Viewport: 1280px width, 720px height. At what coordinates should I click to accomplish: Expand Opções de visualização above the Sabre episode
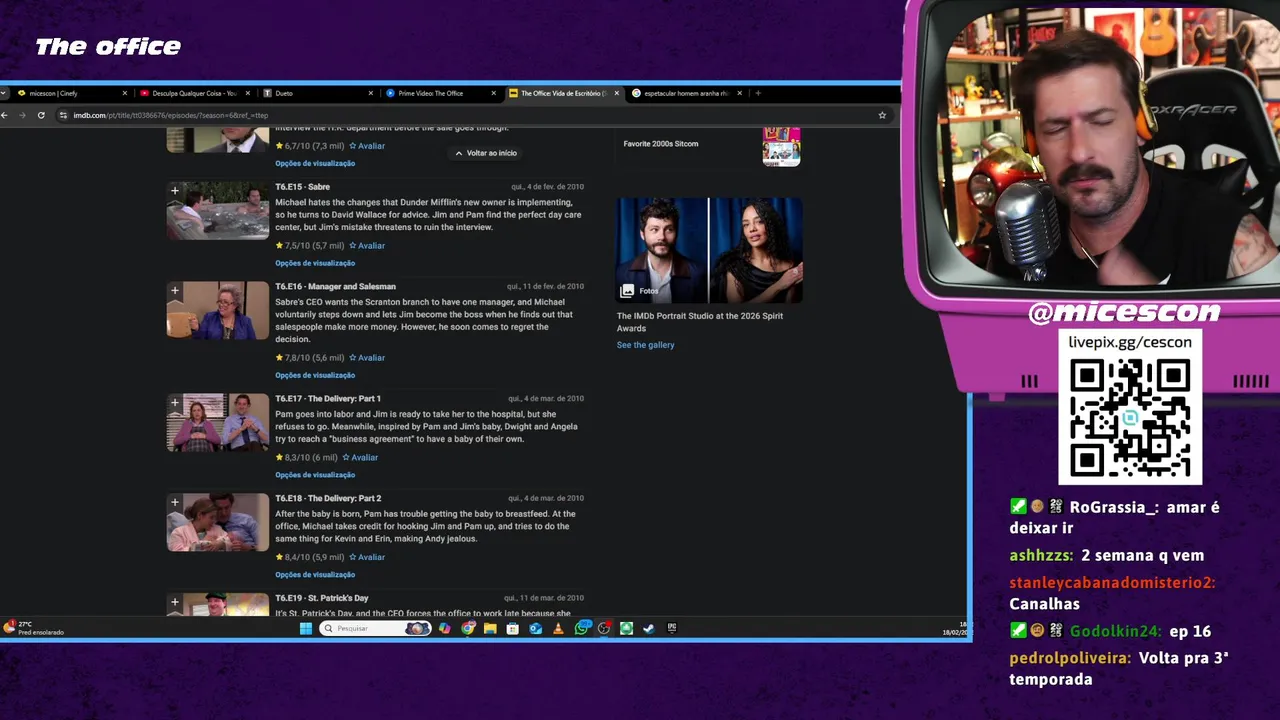[315, 163]
